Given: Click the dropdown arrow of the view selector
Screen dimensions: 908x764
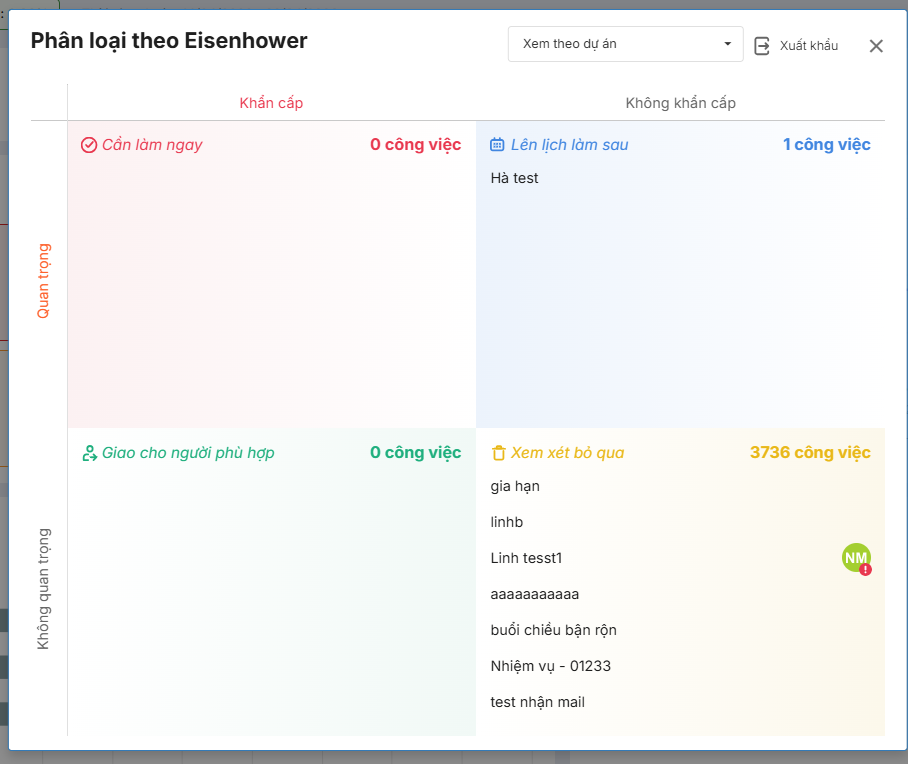Looking at the screenshot, I should click(727, 45).
